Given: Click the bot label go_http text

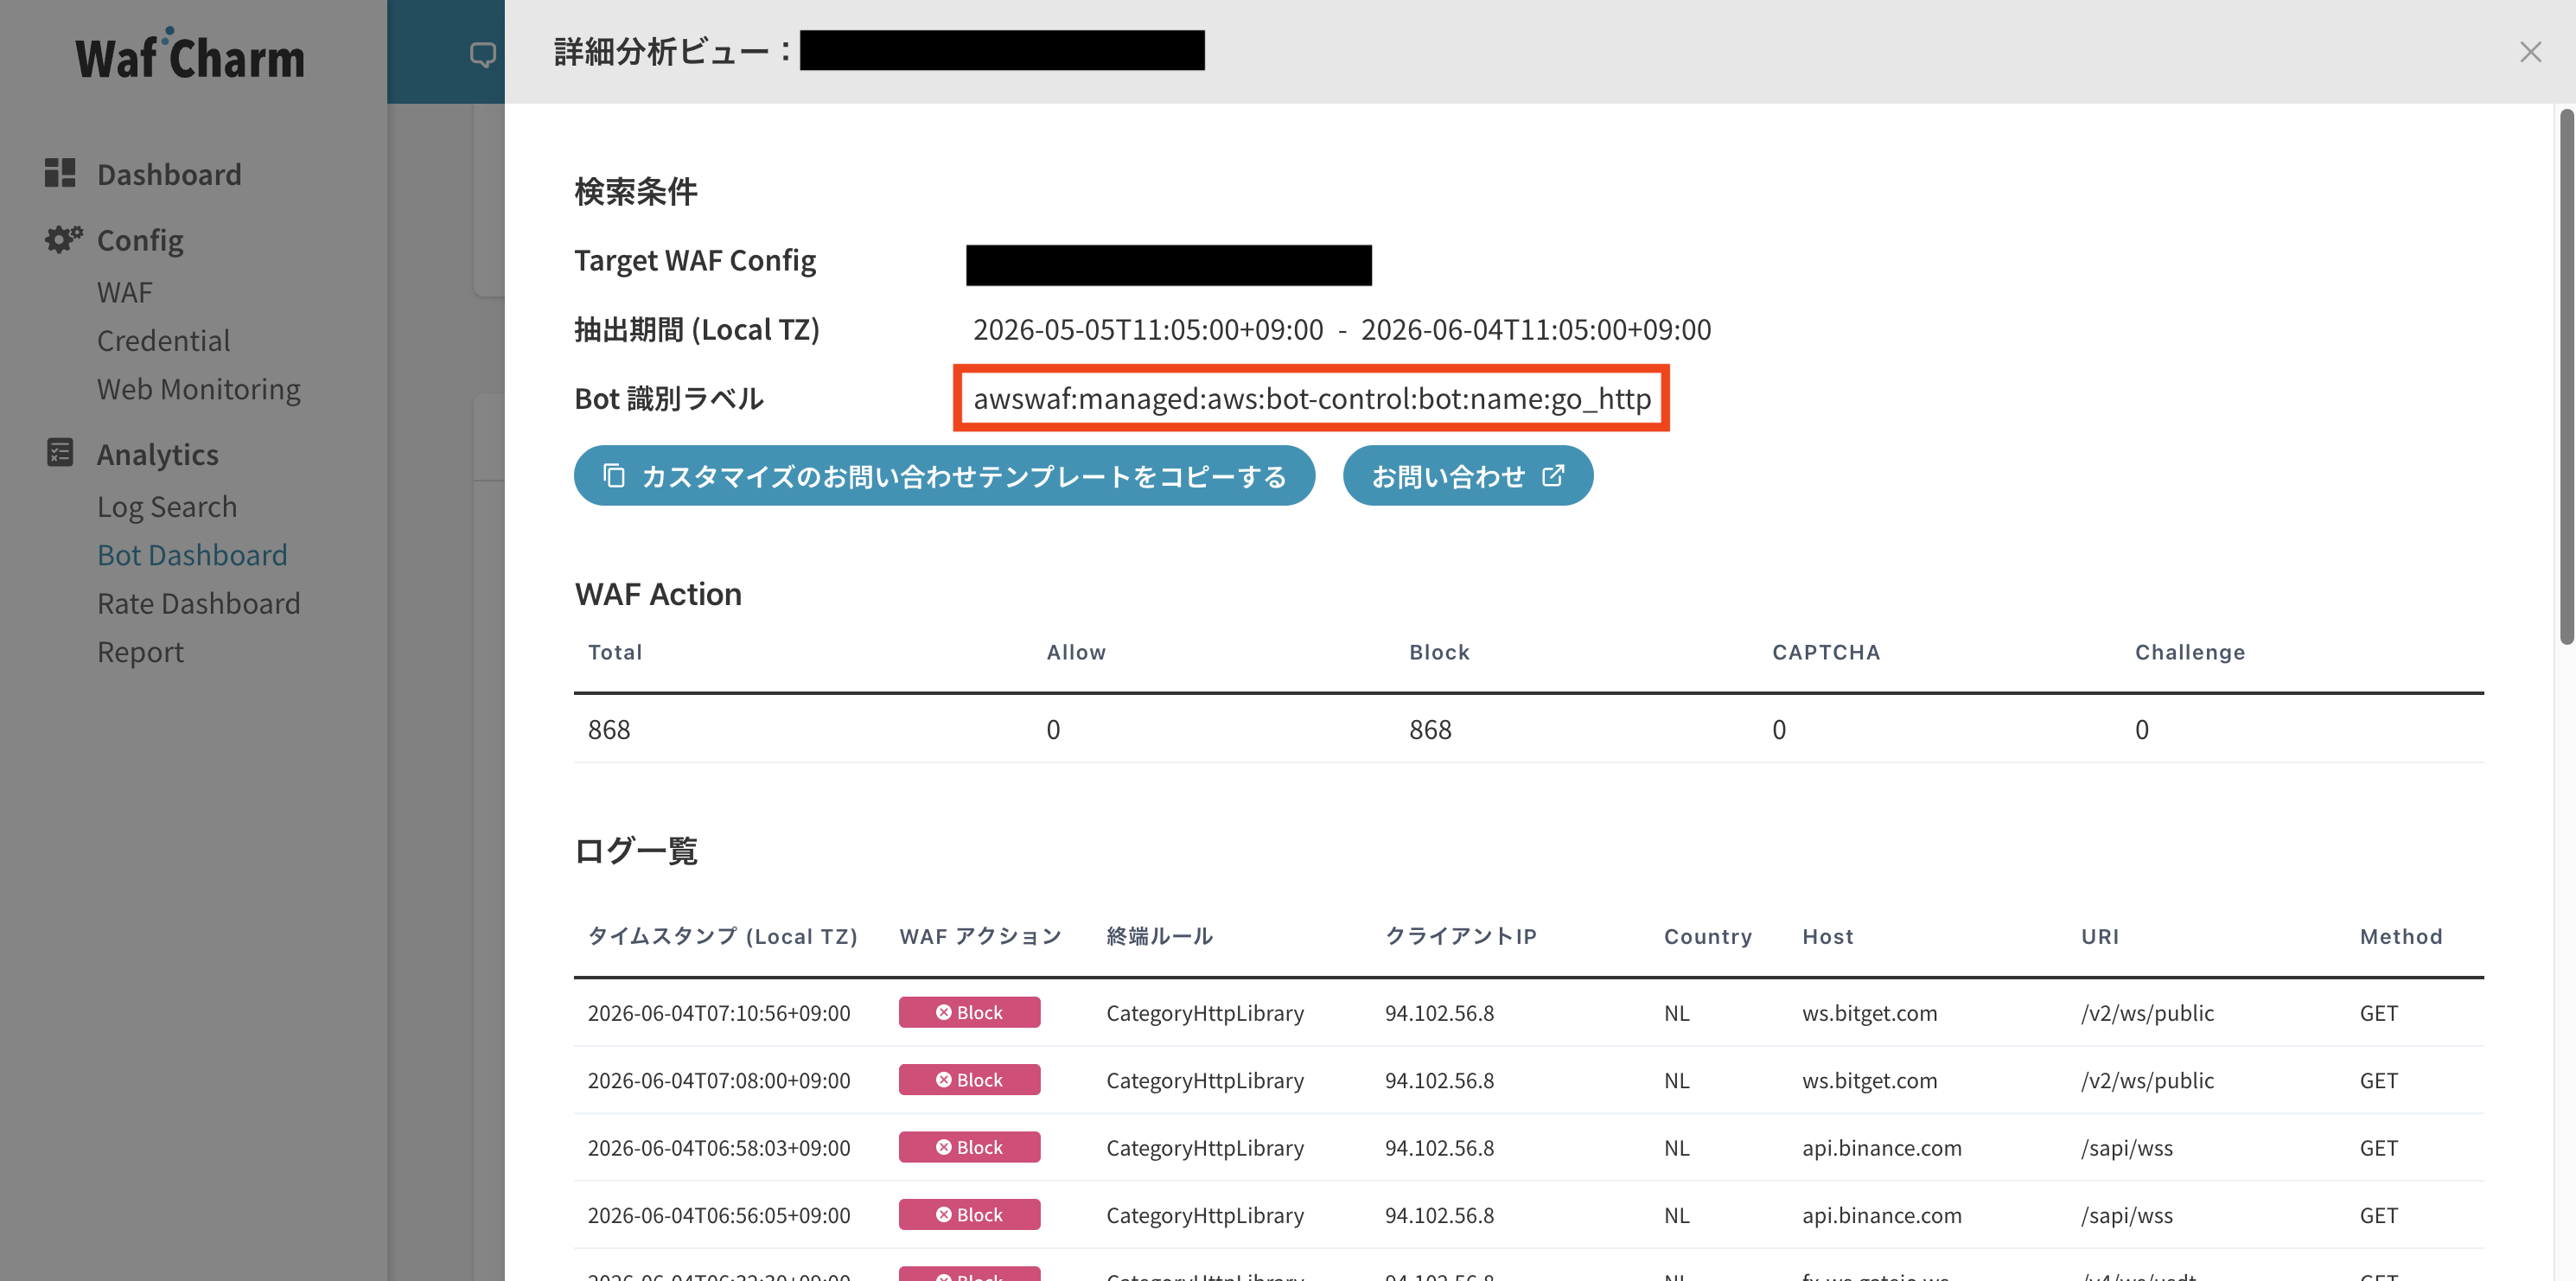Looking at the screenshot, I should tap(1312, 399).
